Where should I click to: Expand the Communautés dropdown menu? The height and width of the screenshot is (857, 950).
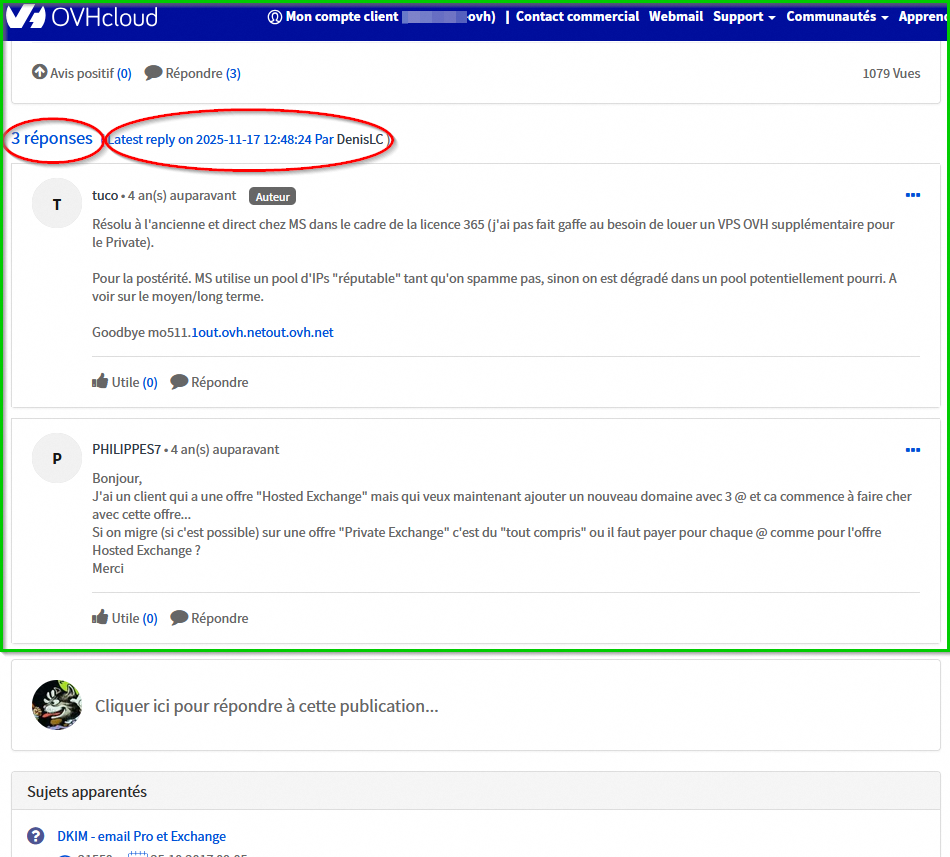[836, 17]
